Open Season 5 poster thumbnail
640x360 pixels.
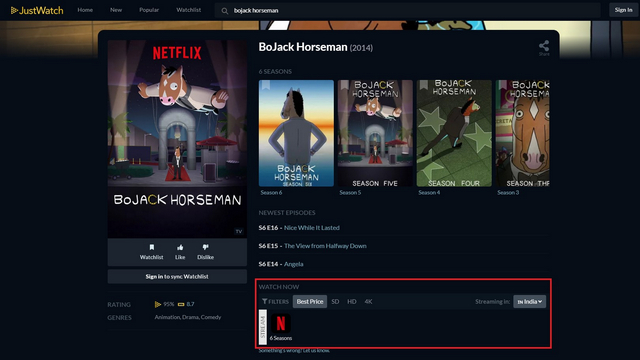(x=375, y=133)
